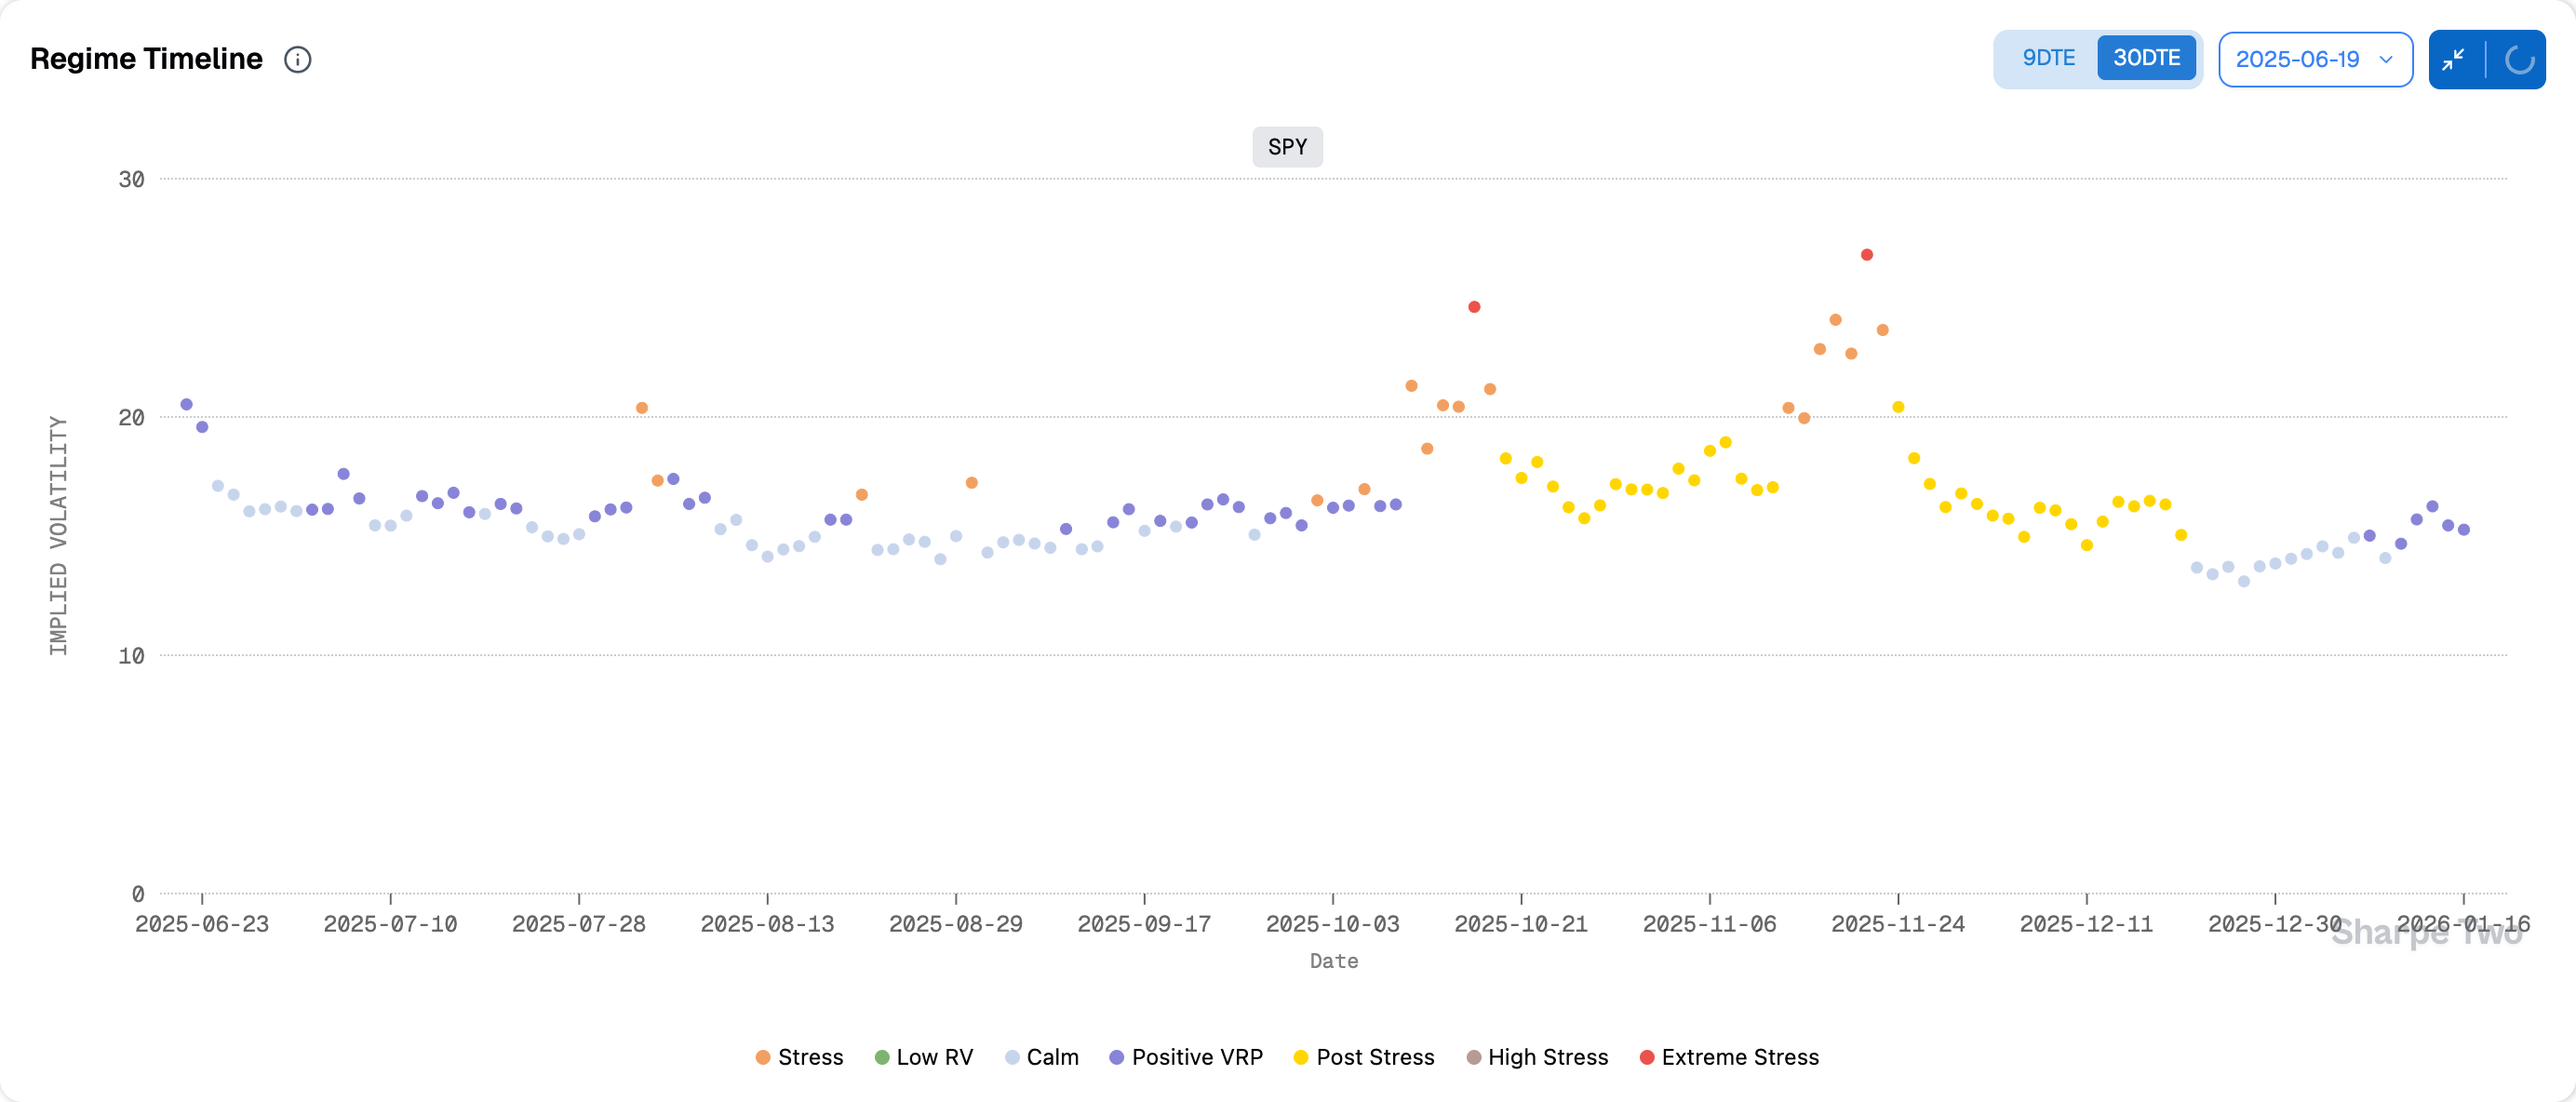Screen dimensions: 2576x1102
Task: Hide the Calm series via legend
Action: click(1041, 1057)
